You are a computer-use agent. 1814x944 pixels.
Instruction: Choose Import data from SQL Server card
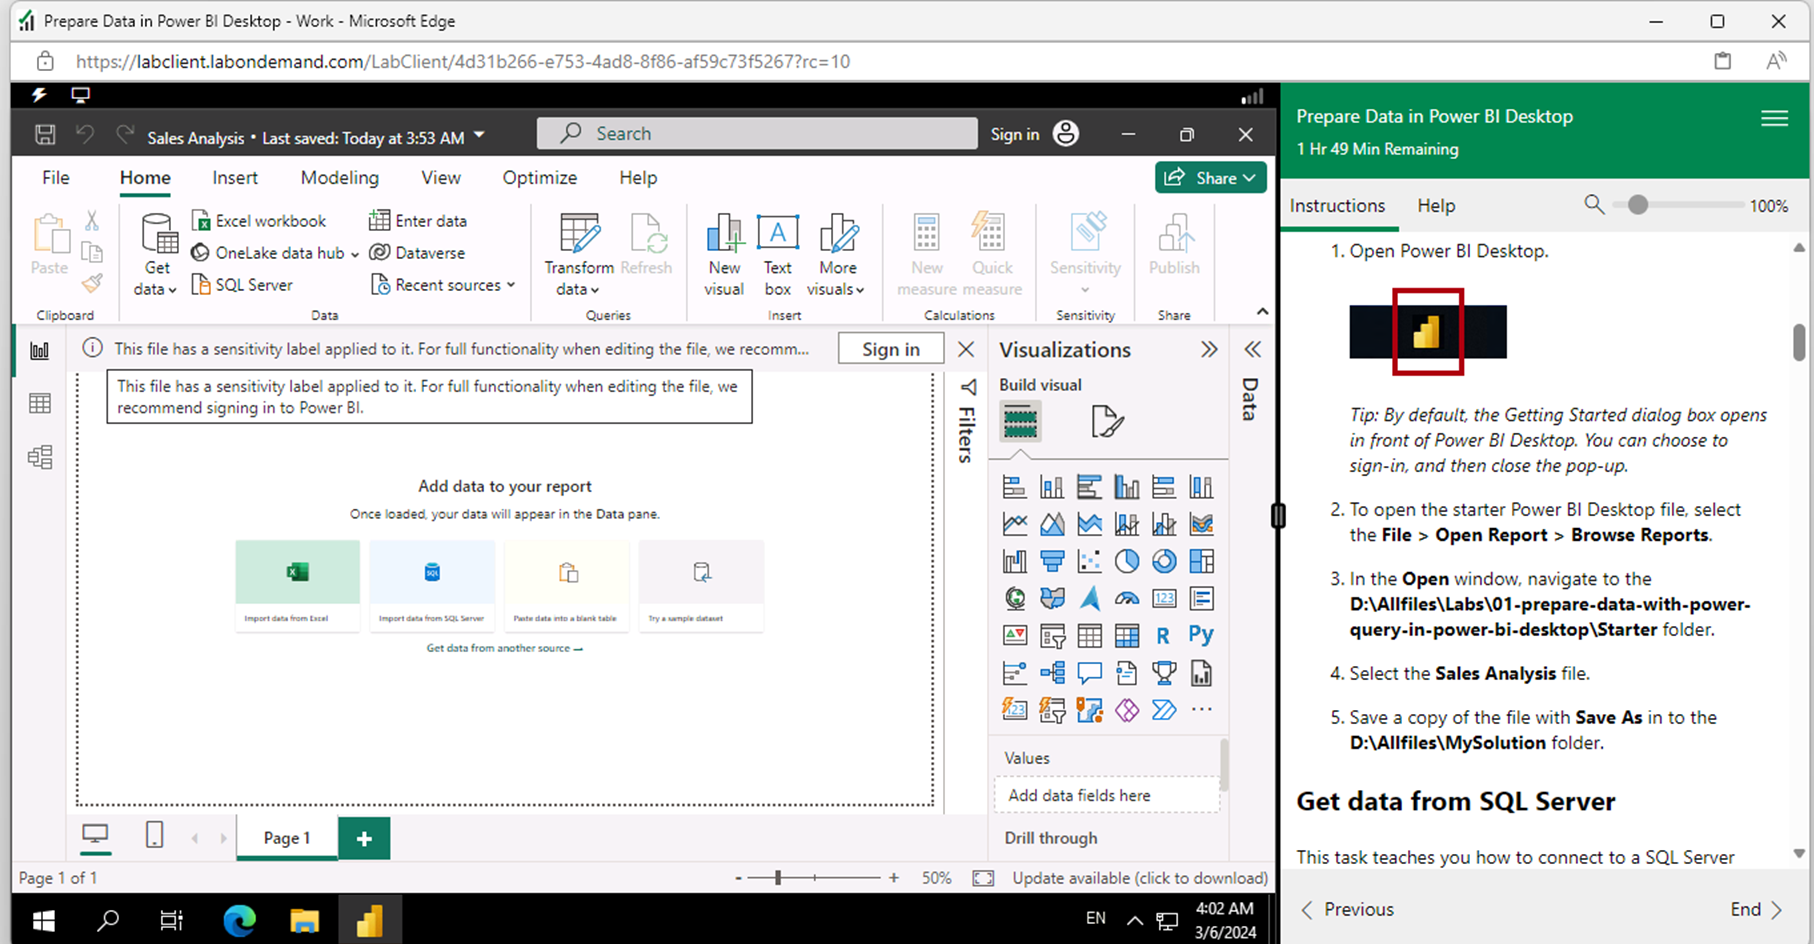(x=432, y=586)
